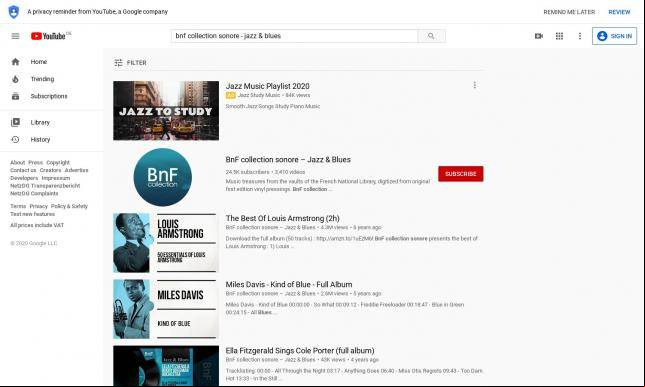This screenshot has height=387, width=645.
Task: Click the Miles Davis track list description
Action: [345, 309]
